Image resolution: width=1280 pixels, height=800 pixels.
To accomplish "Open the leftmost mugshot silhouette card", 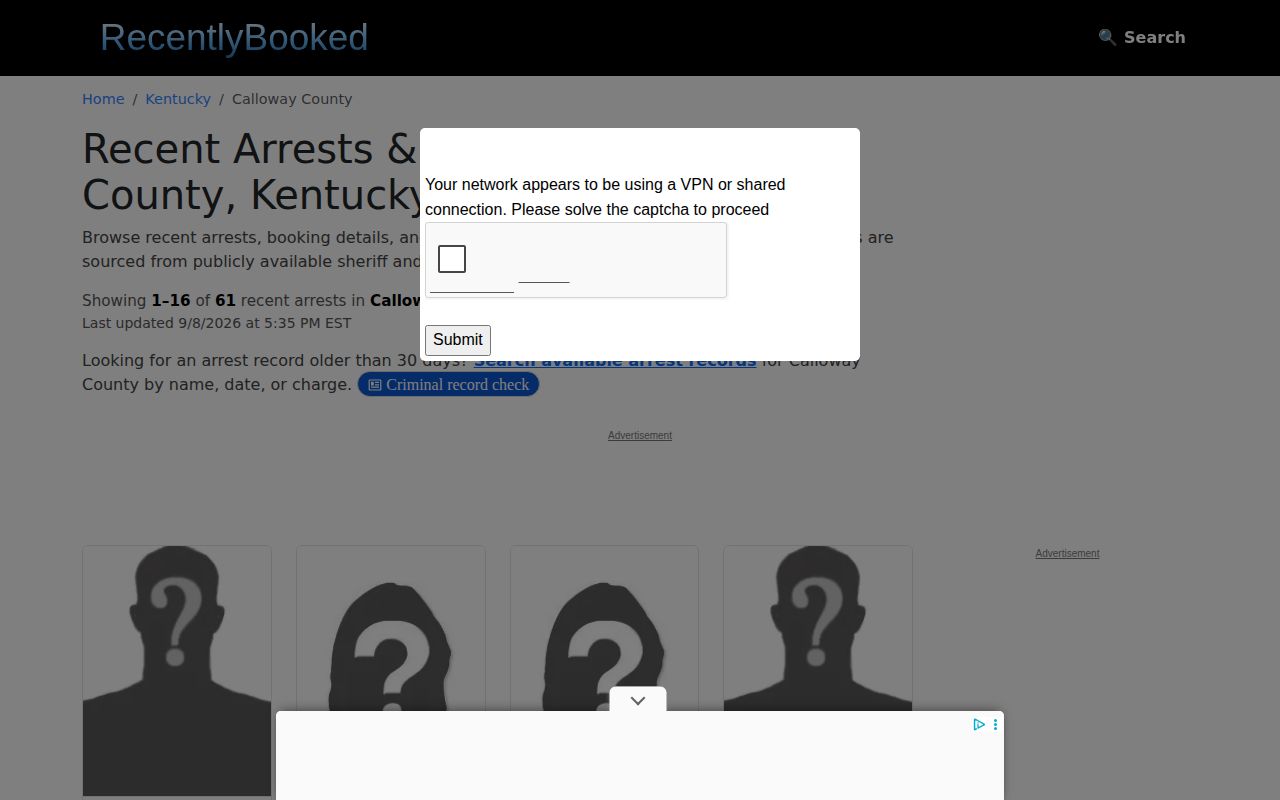I will coord(177,671).
